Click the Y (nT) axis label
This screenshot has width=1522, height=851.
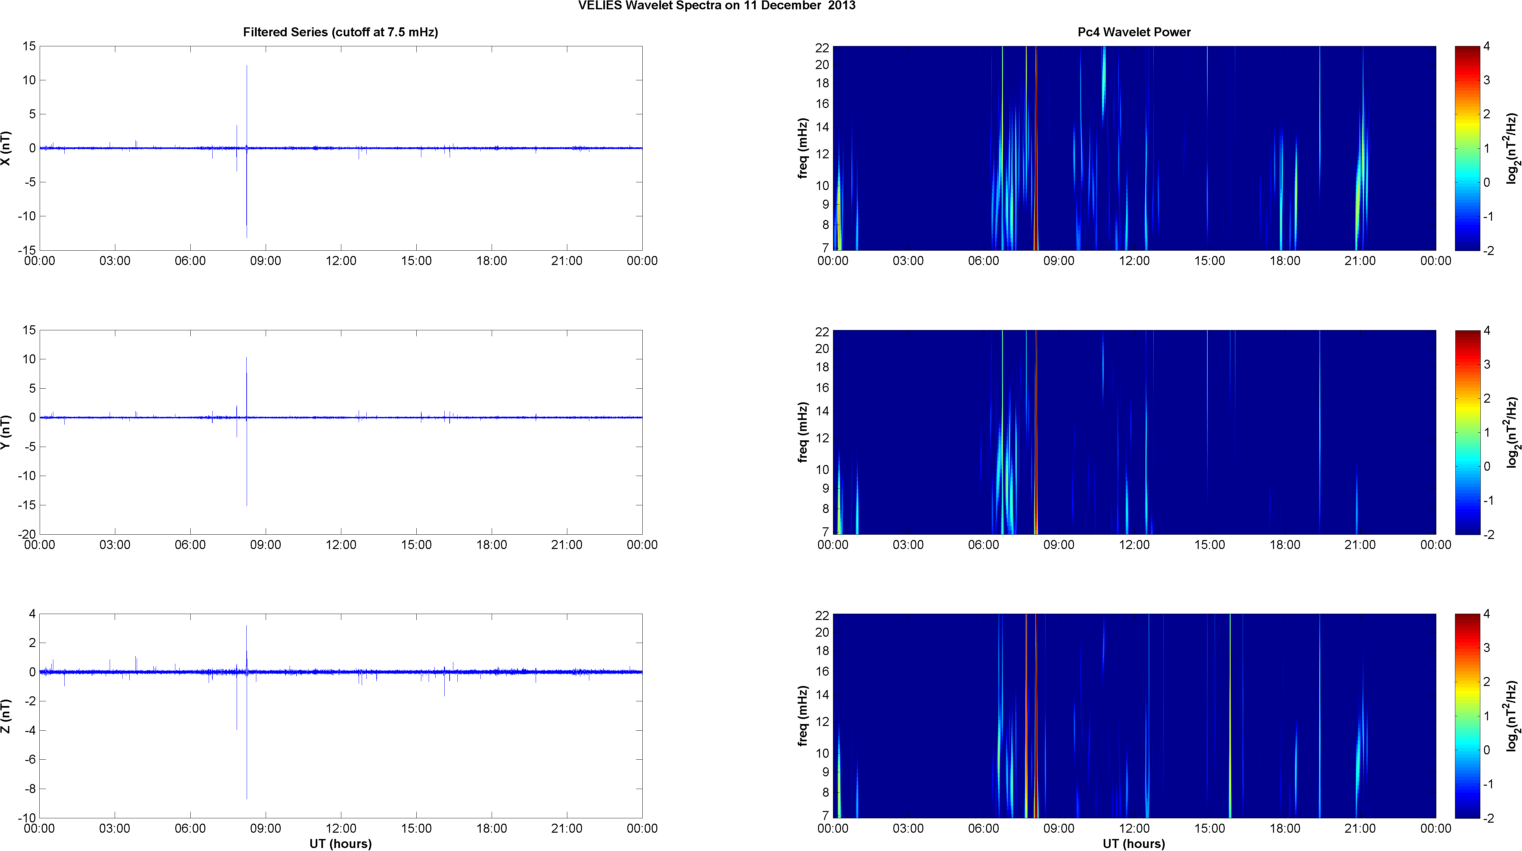(x=6, y=432)
